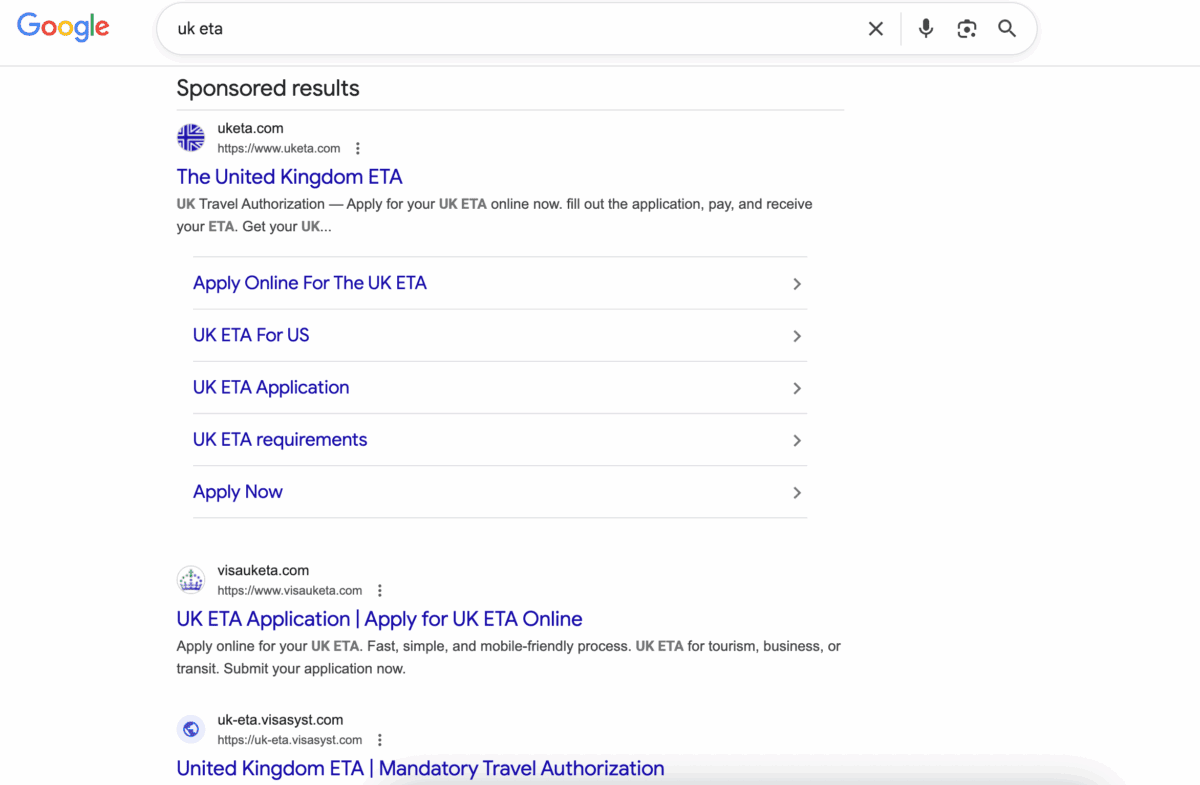Screen dimensions: 1200x785
Task: Open Google Lens image search
Action: (966, 28)
